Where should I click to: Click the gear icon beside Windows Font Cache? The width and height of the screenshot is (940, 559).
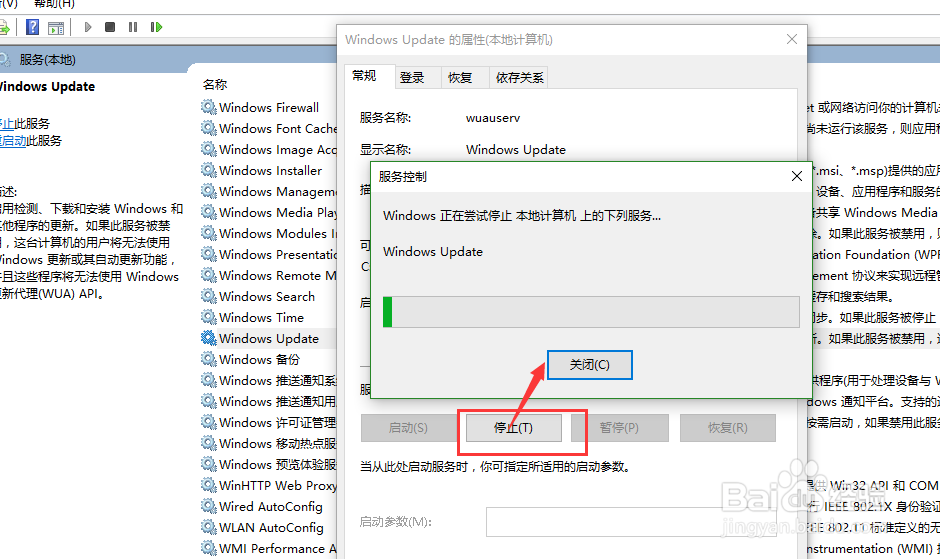pos(209,128)
